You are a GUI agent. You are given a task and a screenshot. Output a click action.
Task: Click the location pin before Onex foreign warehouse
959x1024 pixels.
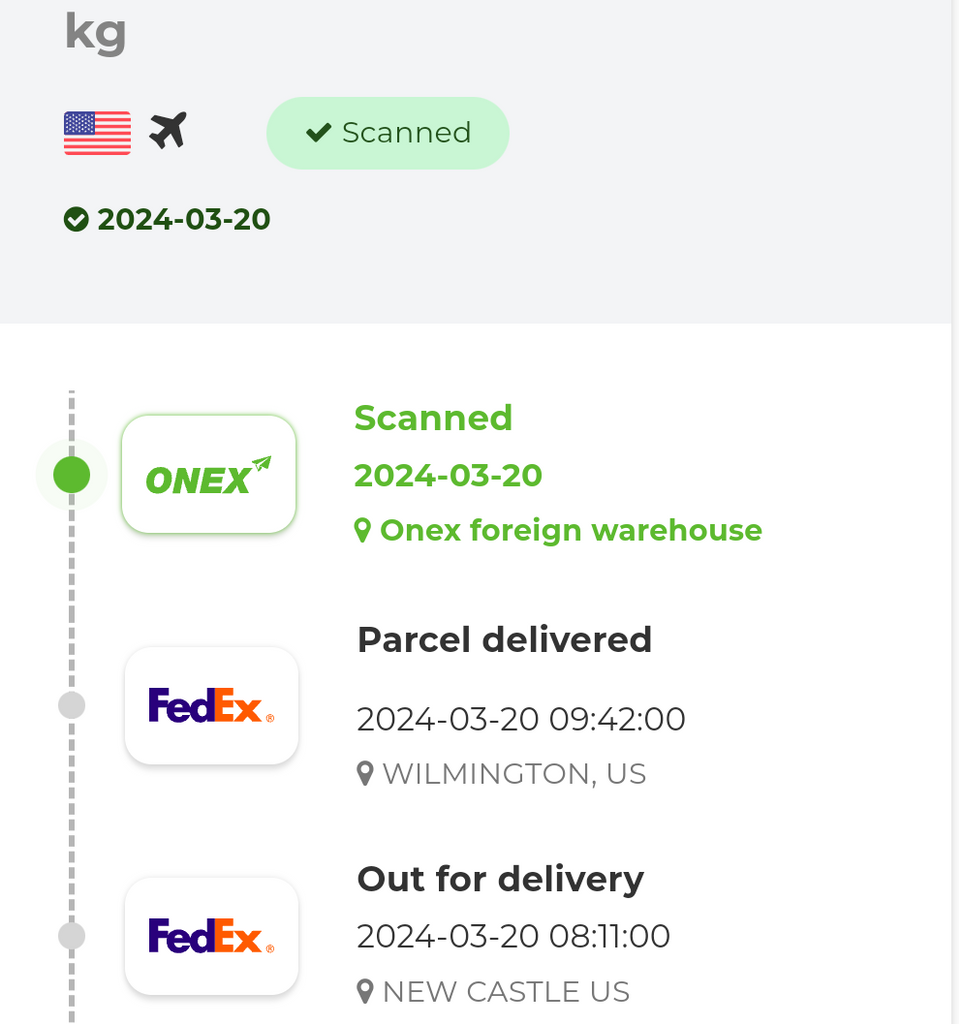[x=363, y=530]
